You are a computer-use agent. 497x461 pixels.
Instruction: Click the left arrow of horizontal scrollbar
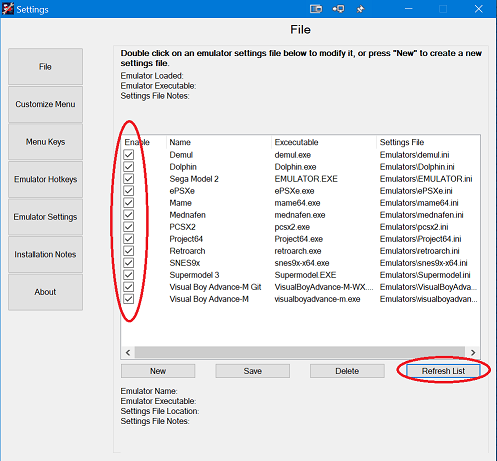[x=128, y=352]
